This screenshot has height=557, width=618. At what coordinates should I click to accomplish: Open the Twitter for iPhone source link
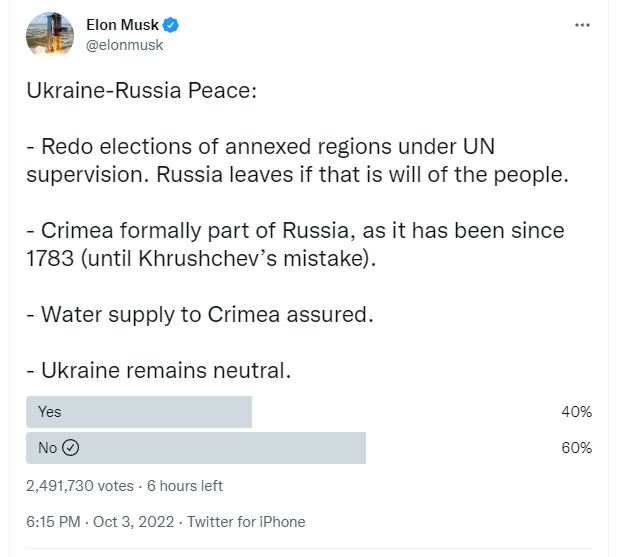[x=246, y=522]
